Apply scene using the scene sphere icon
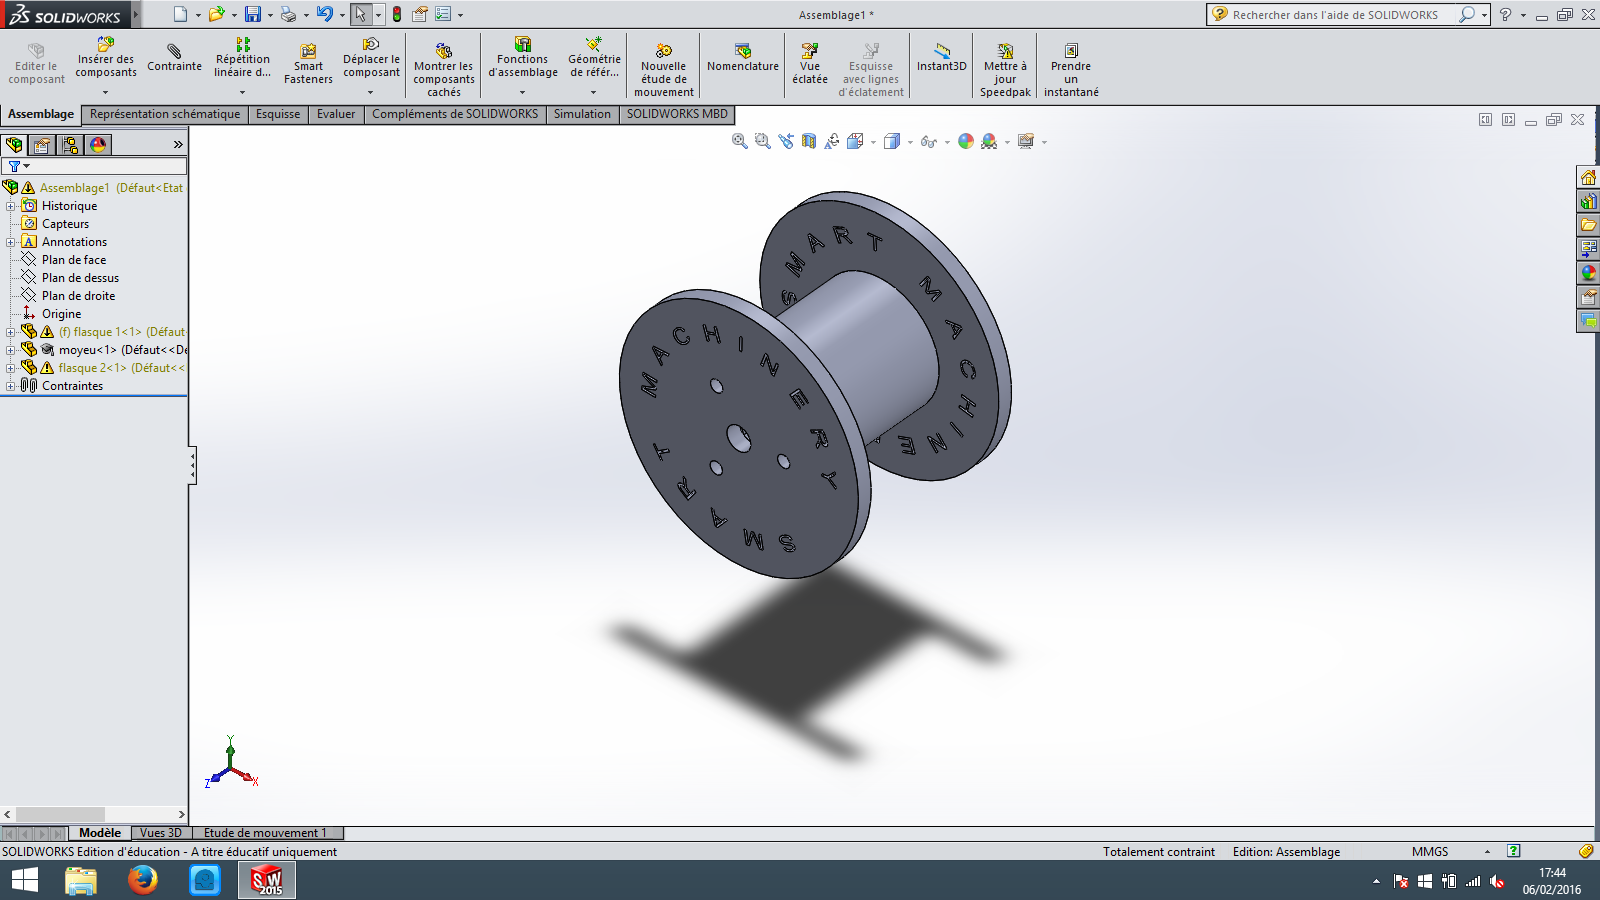 click(989, 141)
